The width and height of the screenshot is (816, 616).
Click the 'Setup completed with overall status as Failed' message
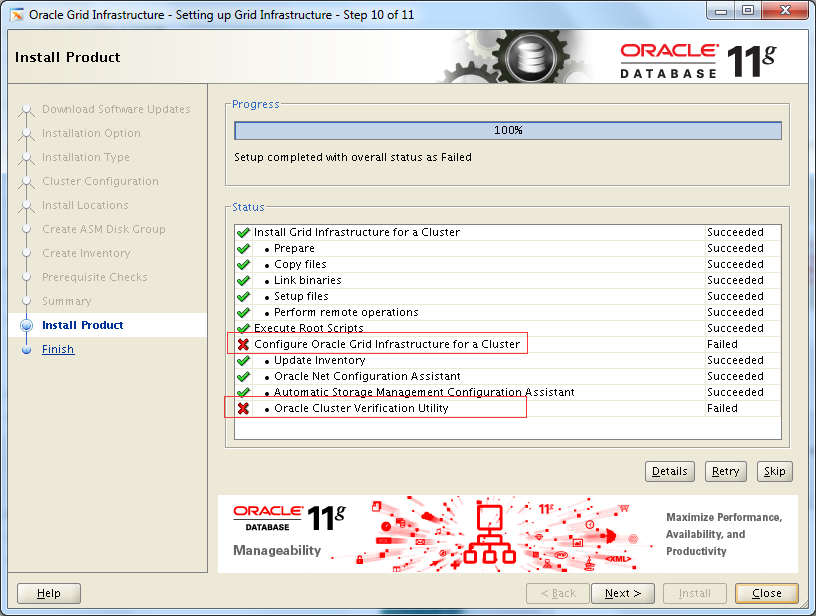pos(353,157)
